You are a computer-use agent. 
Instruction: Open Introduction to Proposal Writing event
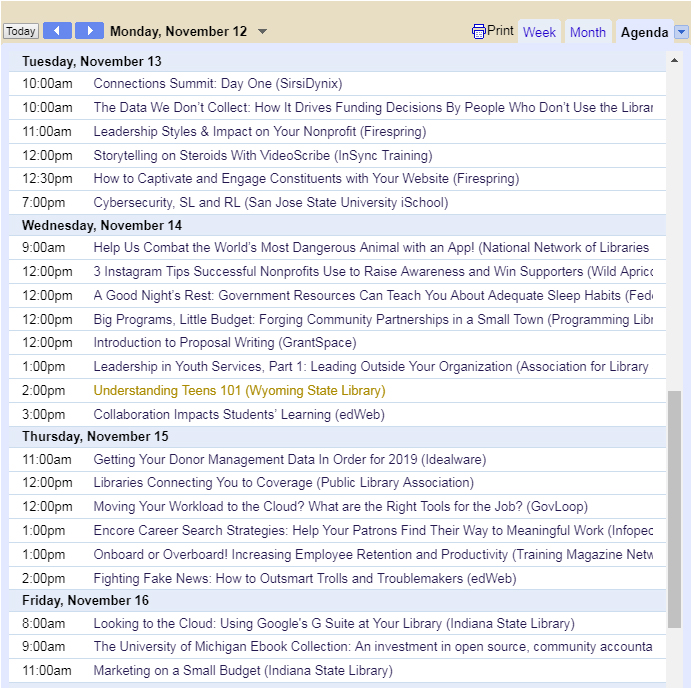coord(225,342)
